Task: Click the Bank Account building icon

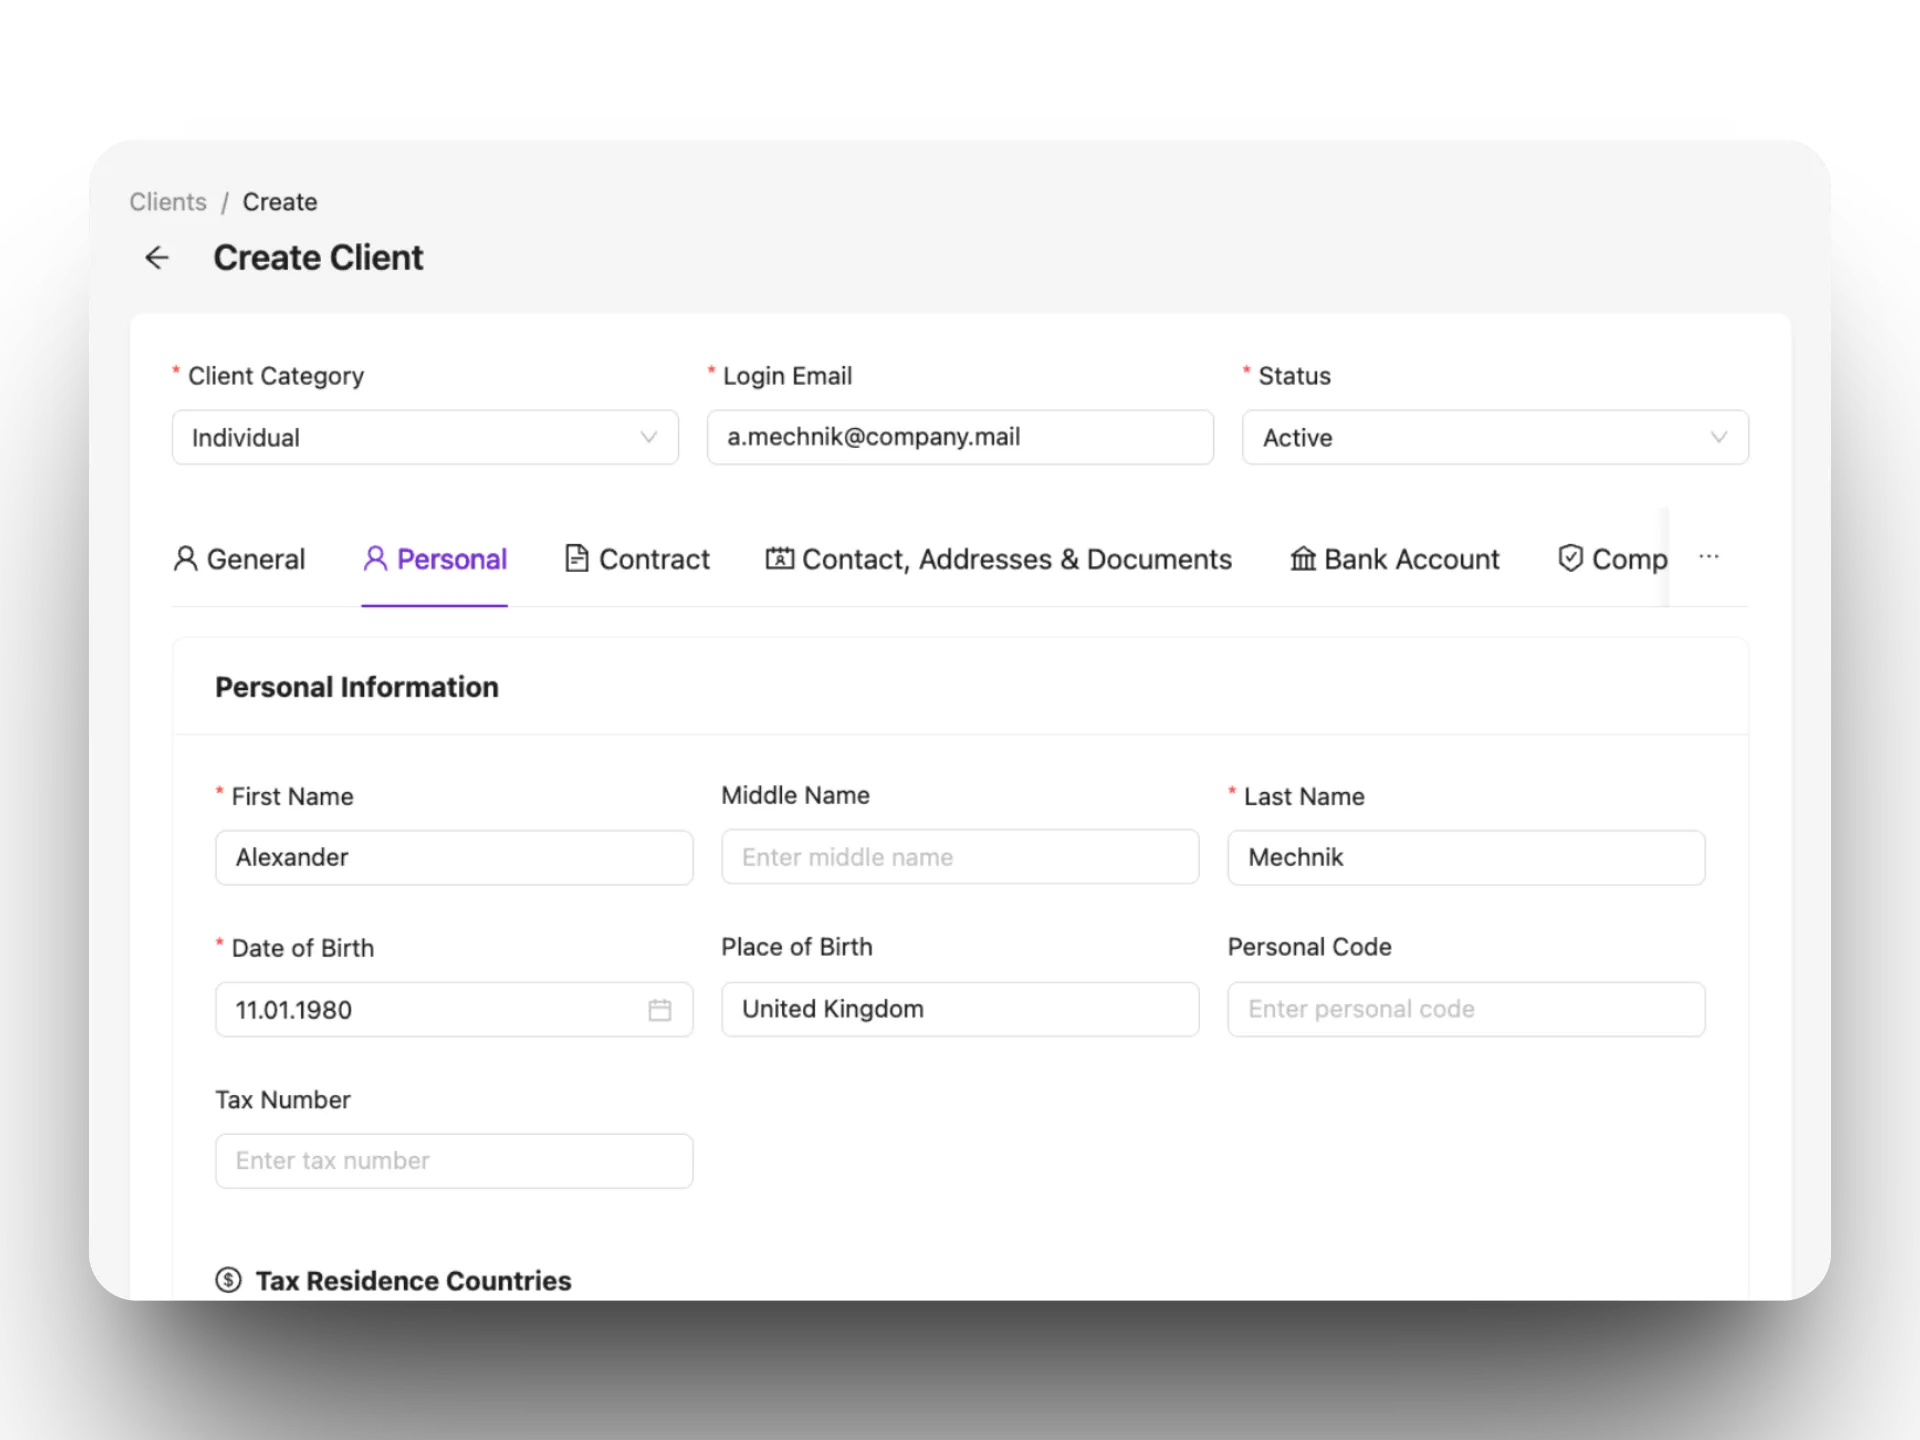Action: (x=1303, y=559)
